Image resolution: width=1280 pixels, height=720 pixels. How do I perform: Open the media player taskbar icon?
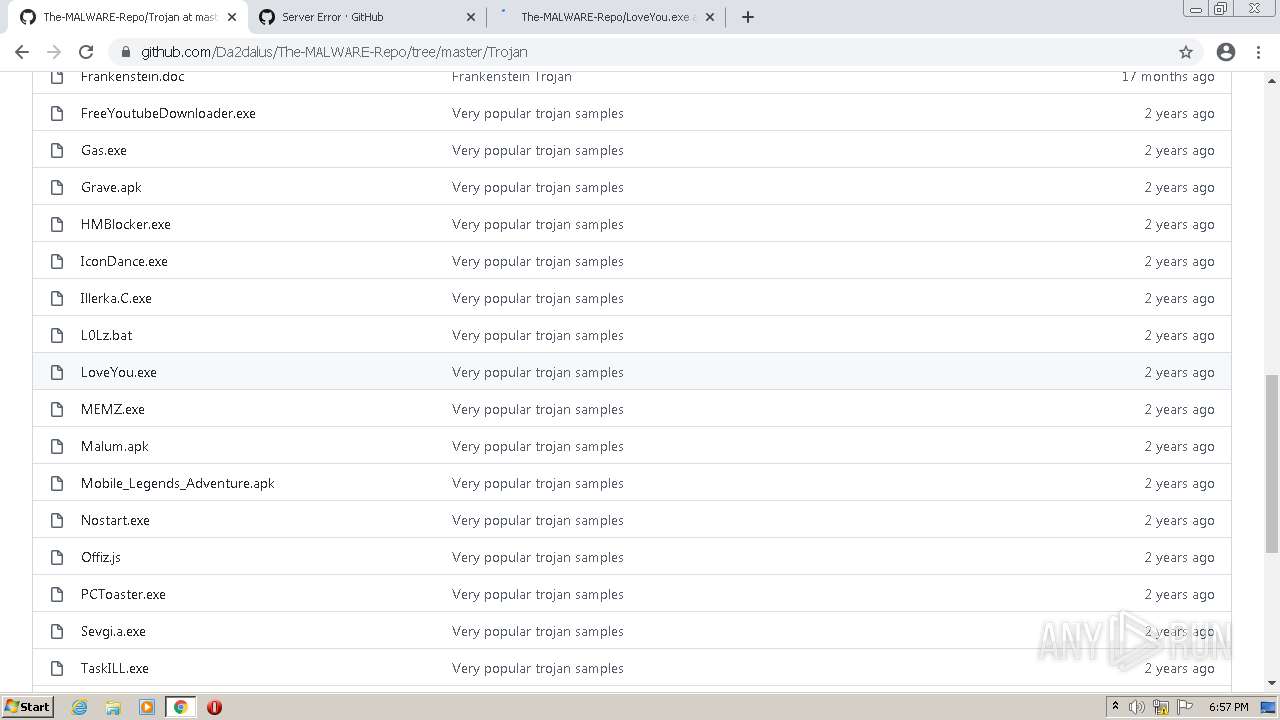pos(147,707)
